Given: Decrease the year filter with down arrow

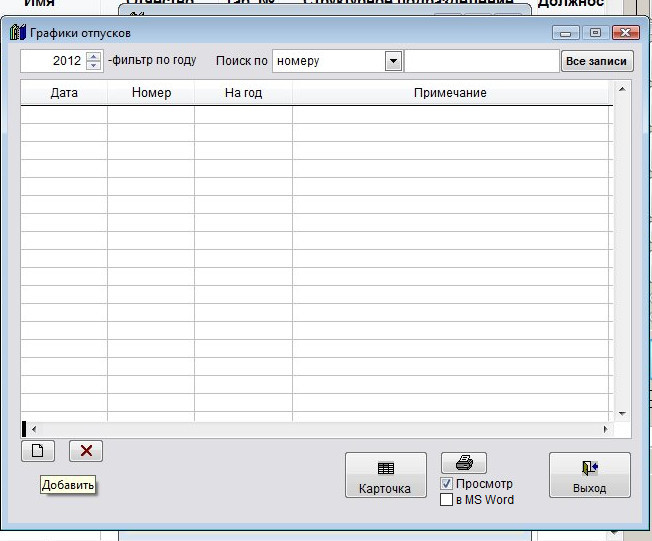Looking at the screenshot, I should click(x=94, y=66).
